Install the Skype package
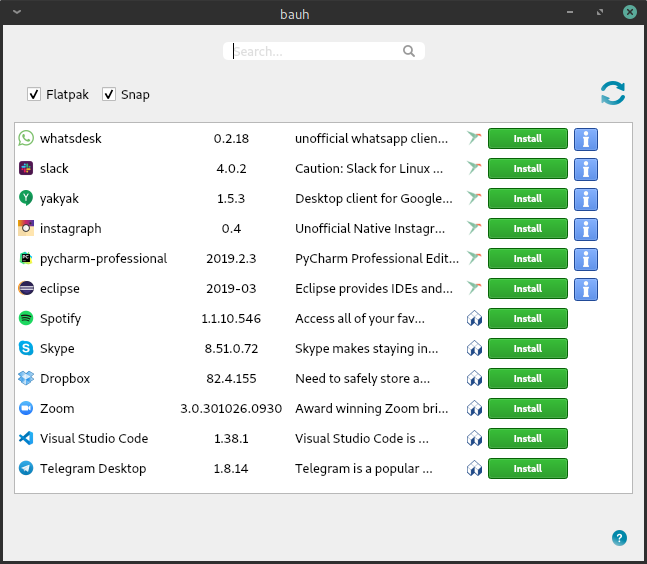This screenshot has height=564, width=647. click(x=527, y=349)
